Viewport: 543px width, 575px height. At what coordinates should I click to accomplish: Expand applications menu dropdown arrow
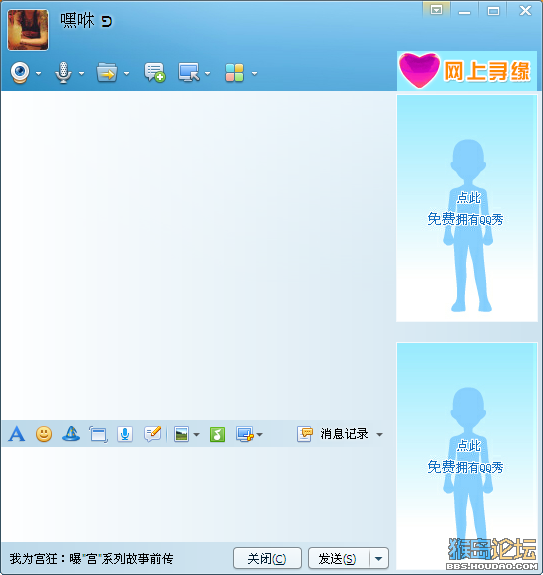[x=254, y=73]
